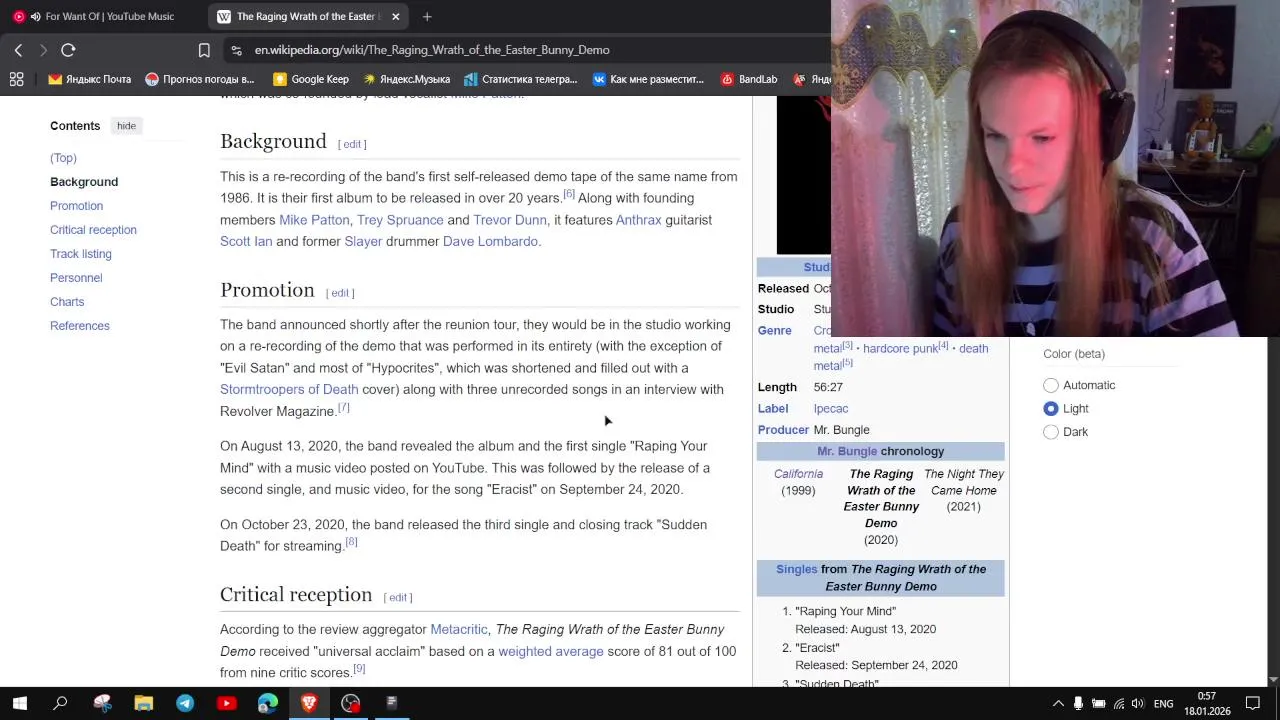Open the Anthrax band link

tap(639, 220)
